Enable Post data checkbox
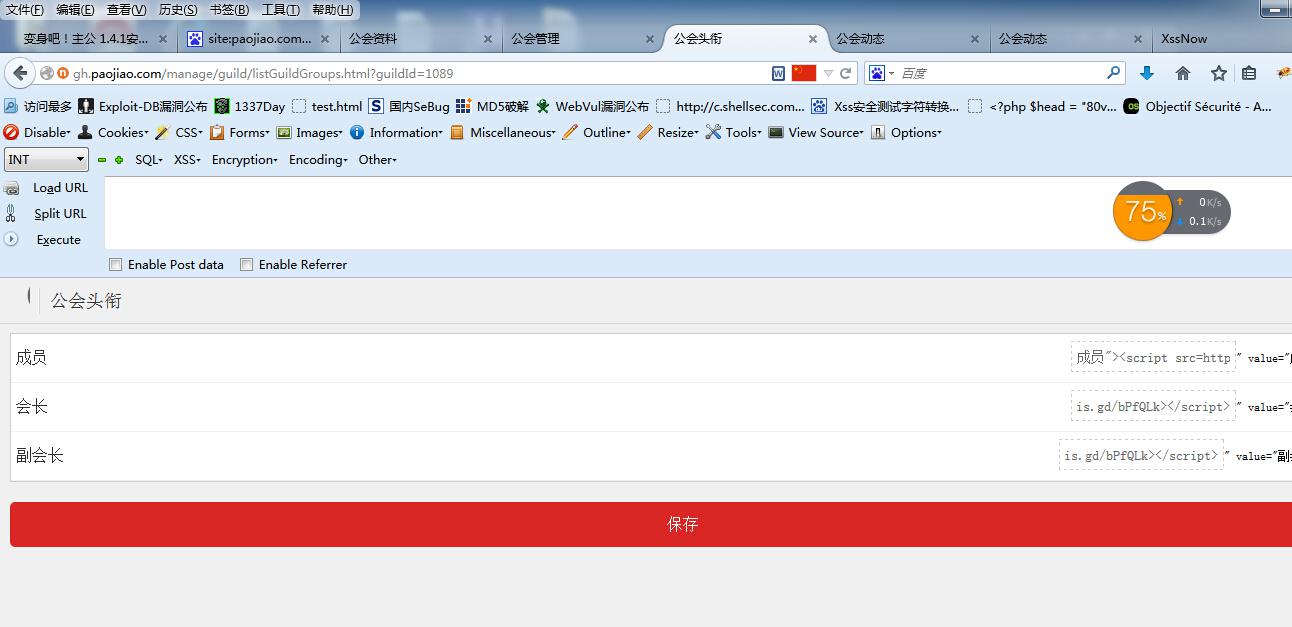The width and height of the screenshot is (1292, 627). pos(115,265)
